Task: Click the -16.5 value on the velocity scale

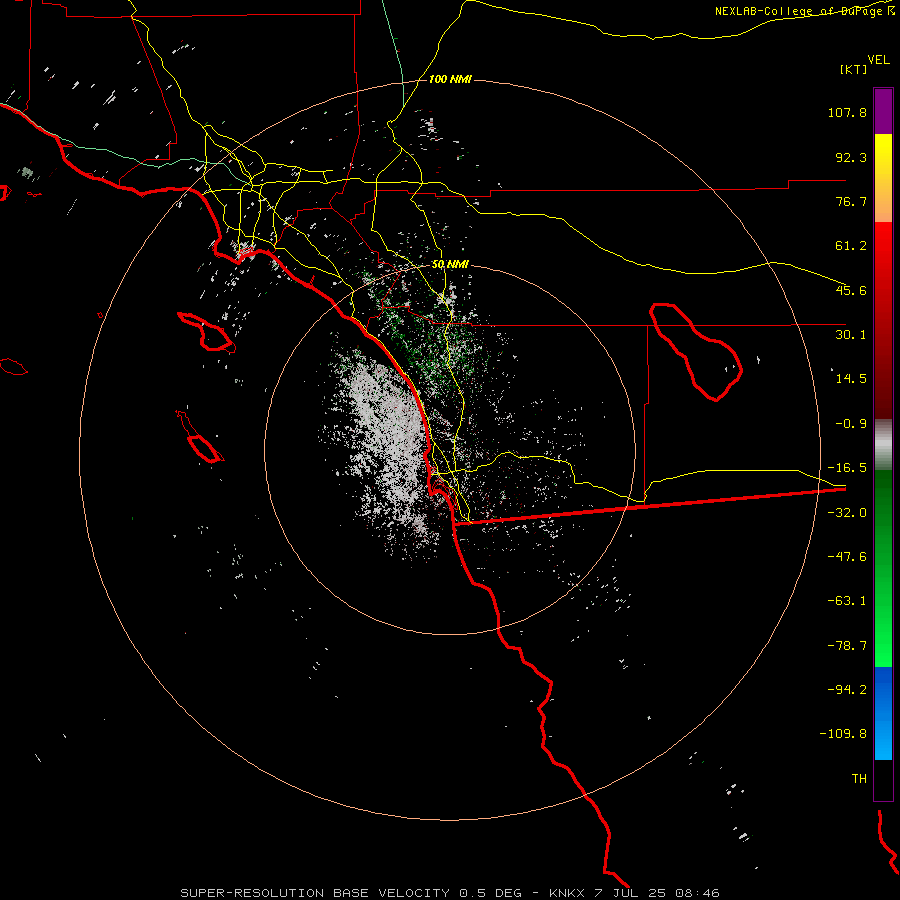Action: point(847,468)
